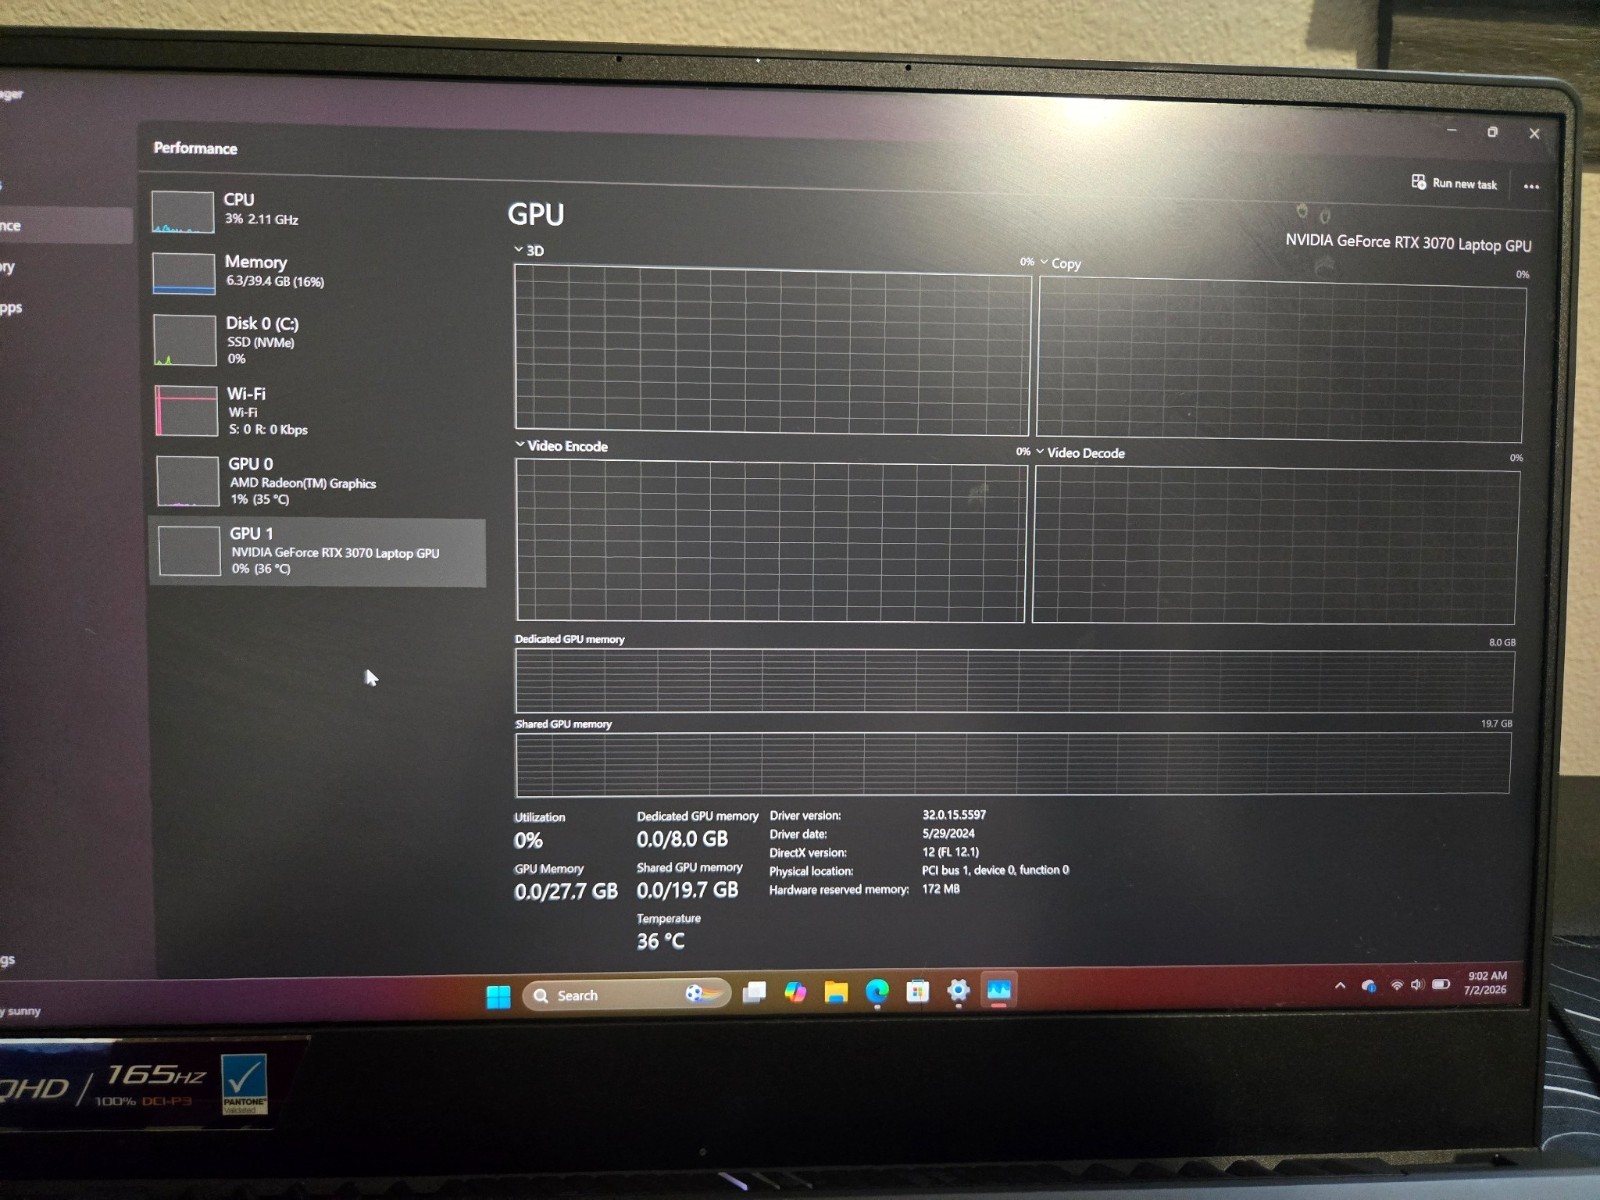The width and height of the screenshot is (1600, 1200).
Task: Click hardware reserved memory 172 MB
Action: tap(940, 888)
